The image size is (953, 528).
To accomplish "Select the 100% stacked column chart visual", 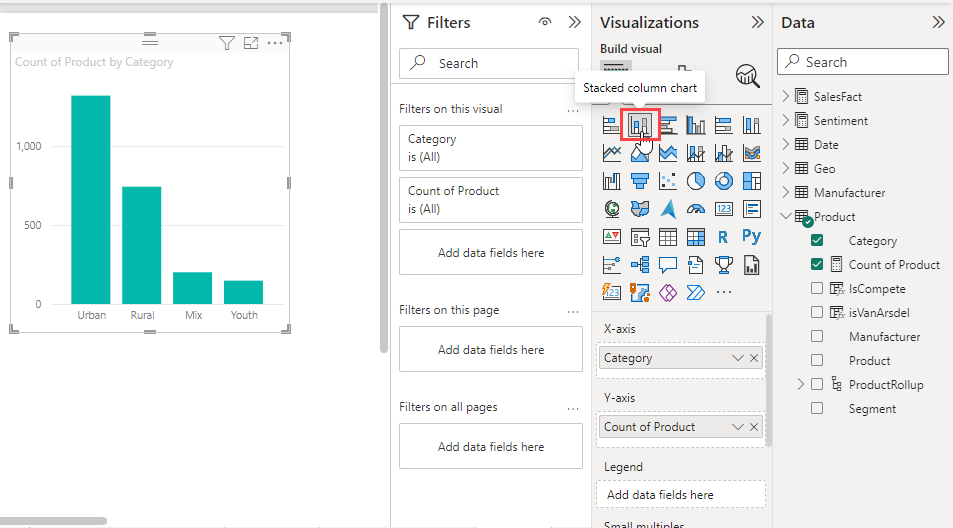I will tap(751, 125).
